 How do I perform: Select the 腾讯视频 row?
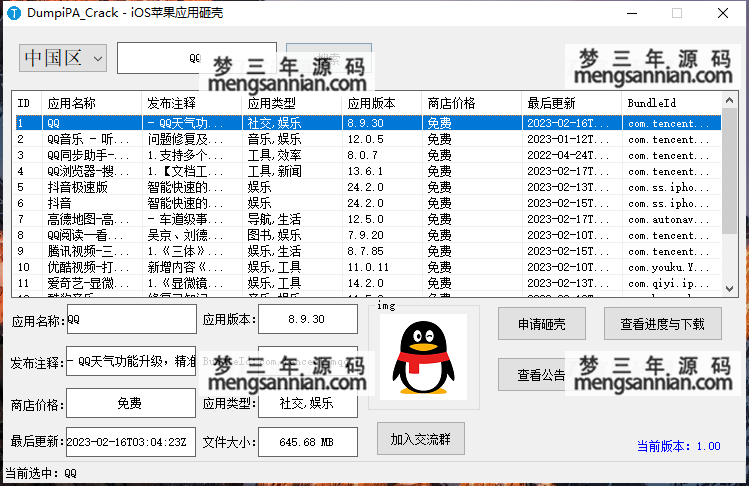[368, 251]
